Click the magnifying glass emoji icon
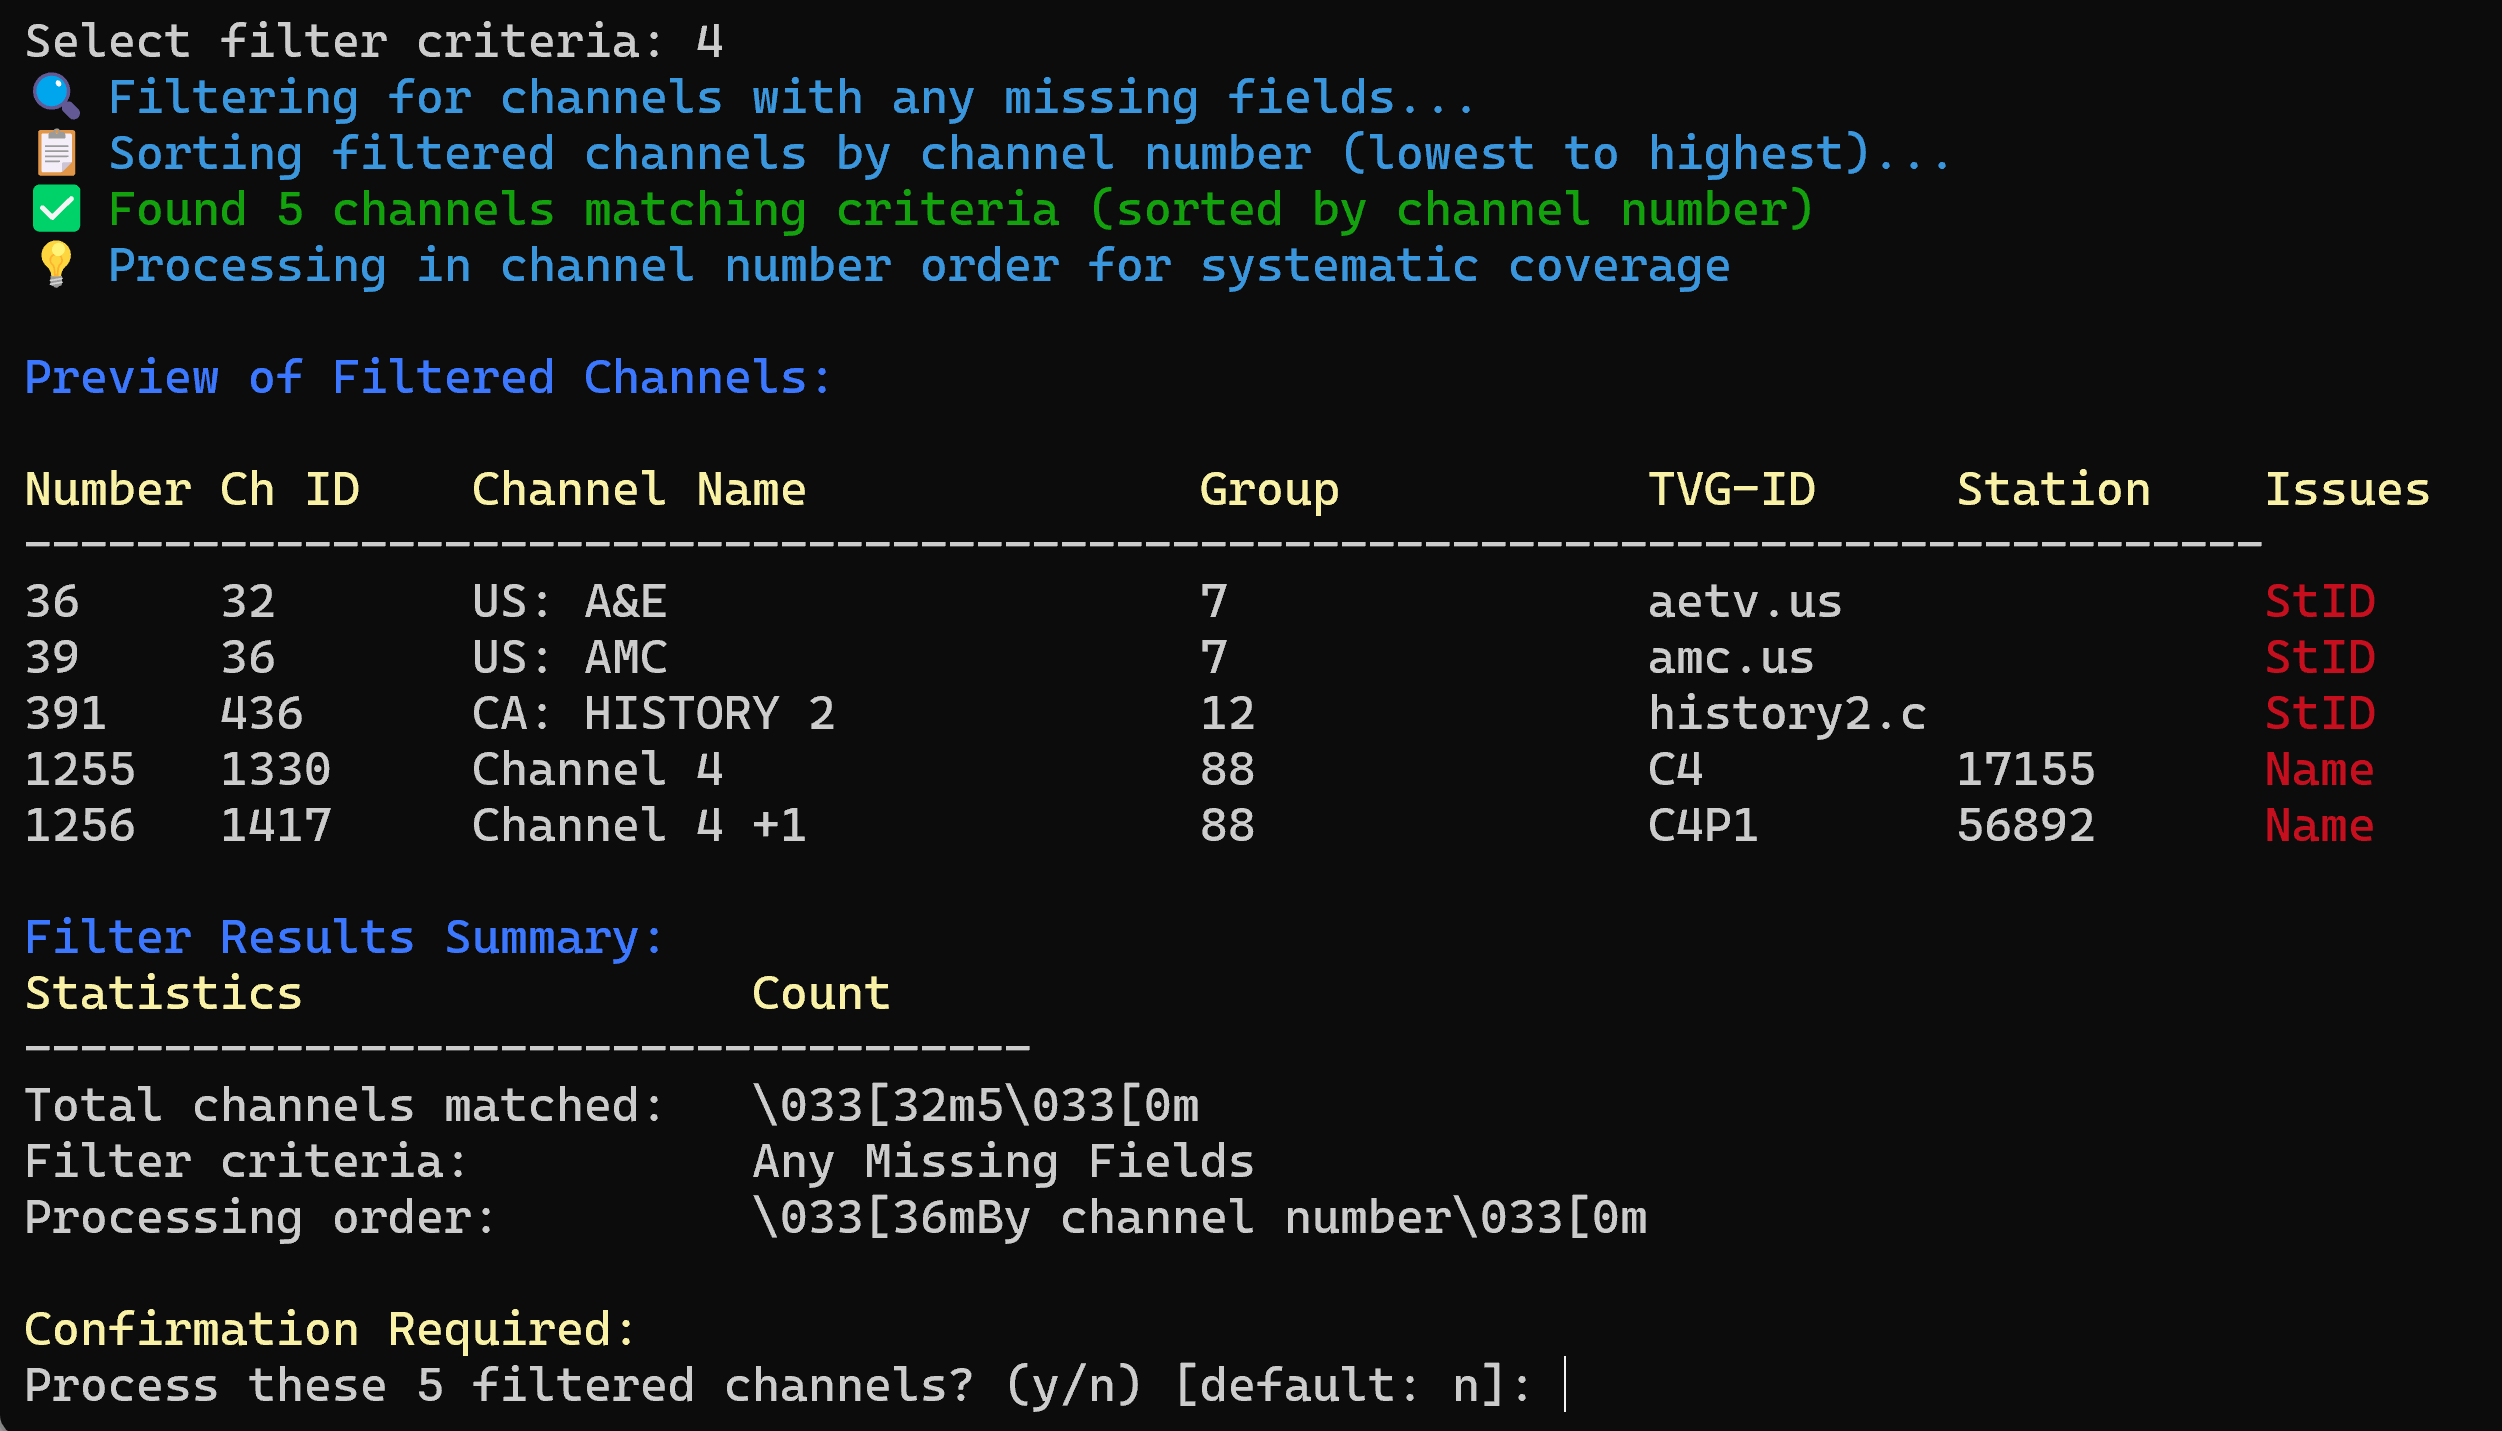This screenshot has height=1431, width=2502. point(55,97)
